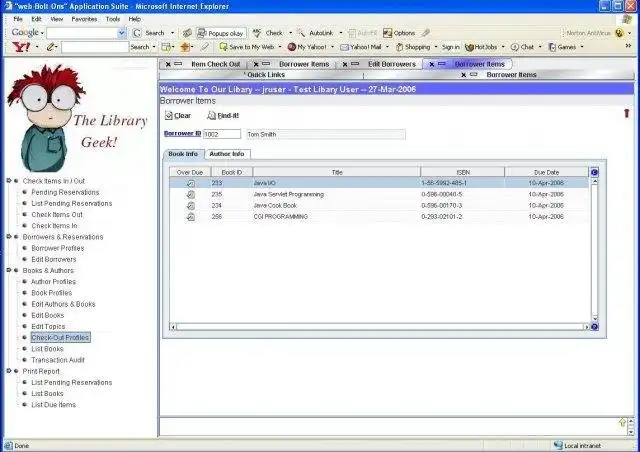This screenshot has width=640, height=452.
Task: Switch to the Edit Borrowers tab
Action: [x=391, y=64]
